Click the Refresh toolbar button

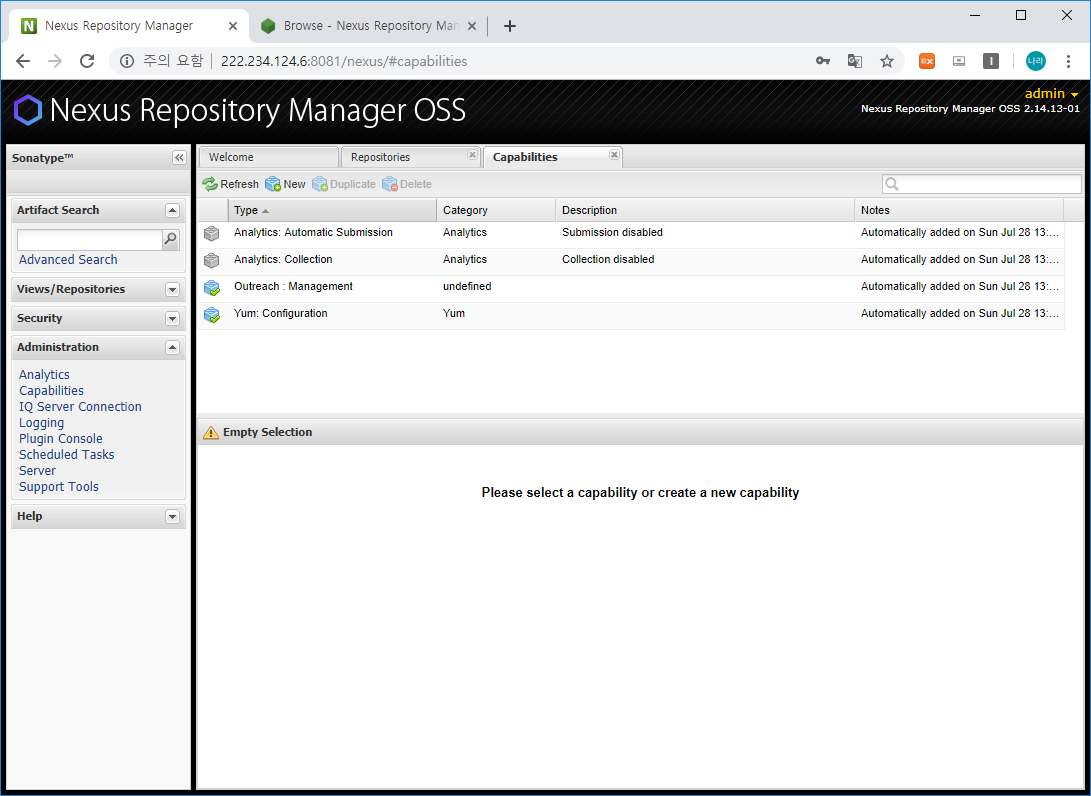[230, 184]
